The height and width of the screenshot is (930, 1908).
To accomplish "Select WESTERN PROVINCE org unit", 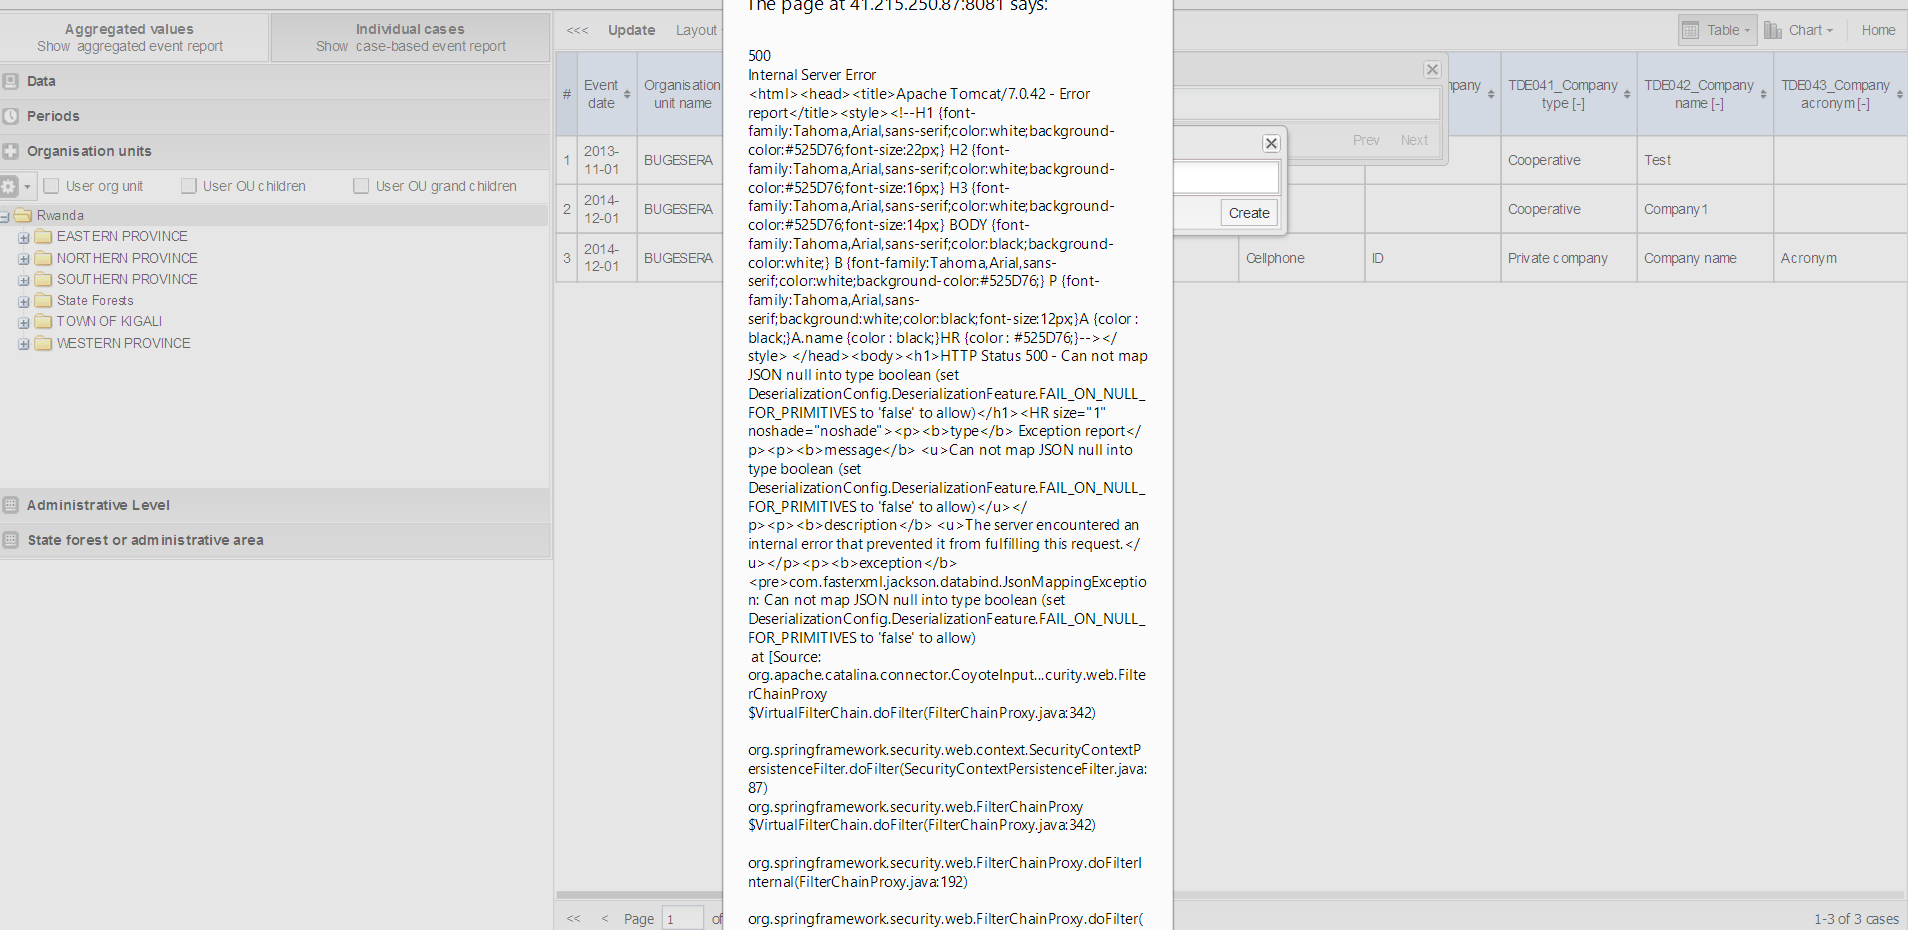I will point(123,343).
